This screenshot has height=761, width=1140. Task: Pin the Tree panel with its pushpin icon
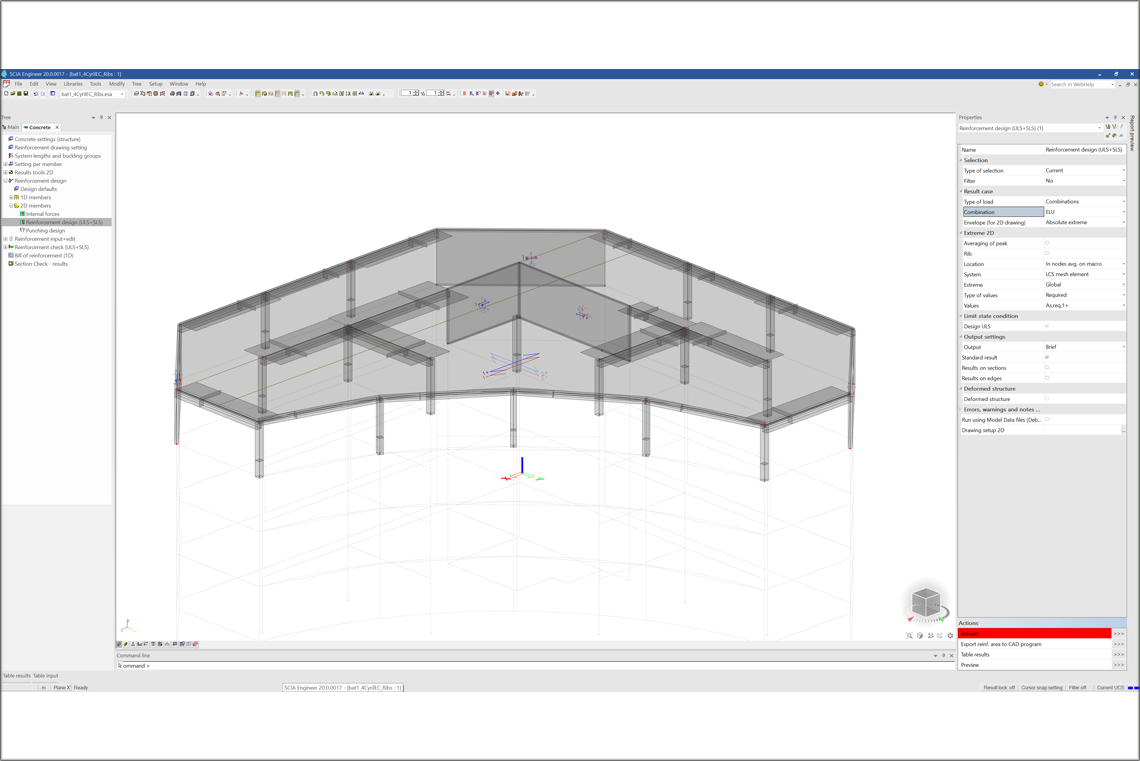click(x=101, y=117)
